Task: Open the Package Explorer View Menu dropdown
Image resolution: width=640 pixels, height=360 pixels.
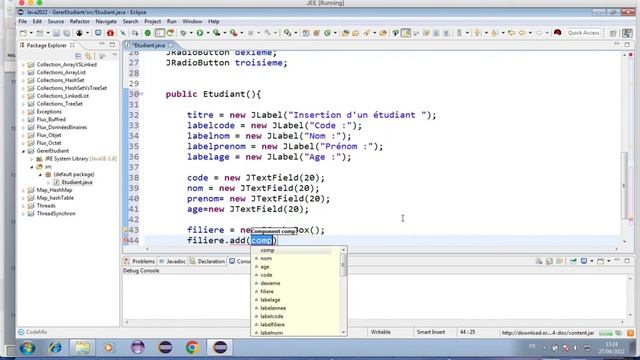Action: tap(115, 56)
